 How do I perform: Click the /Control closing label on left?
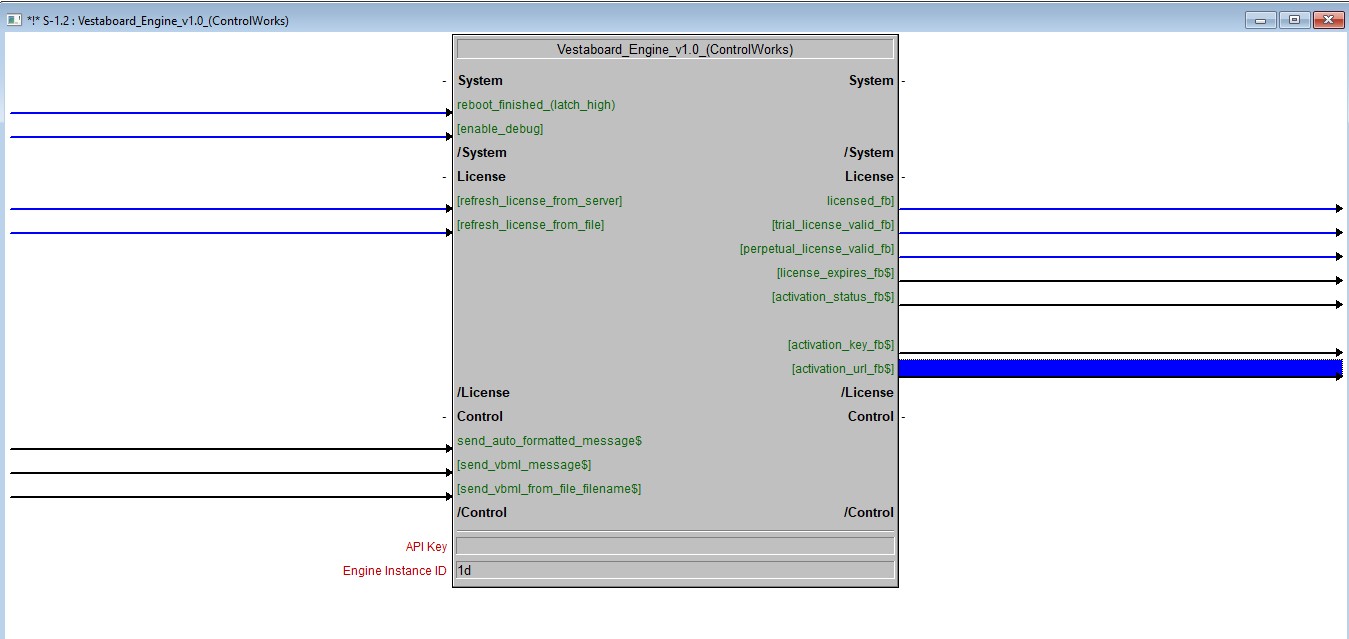coord(482,513)
